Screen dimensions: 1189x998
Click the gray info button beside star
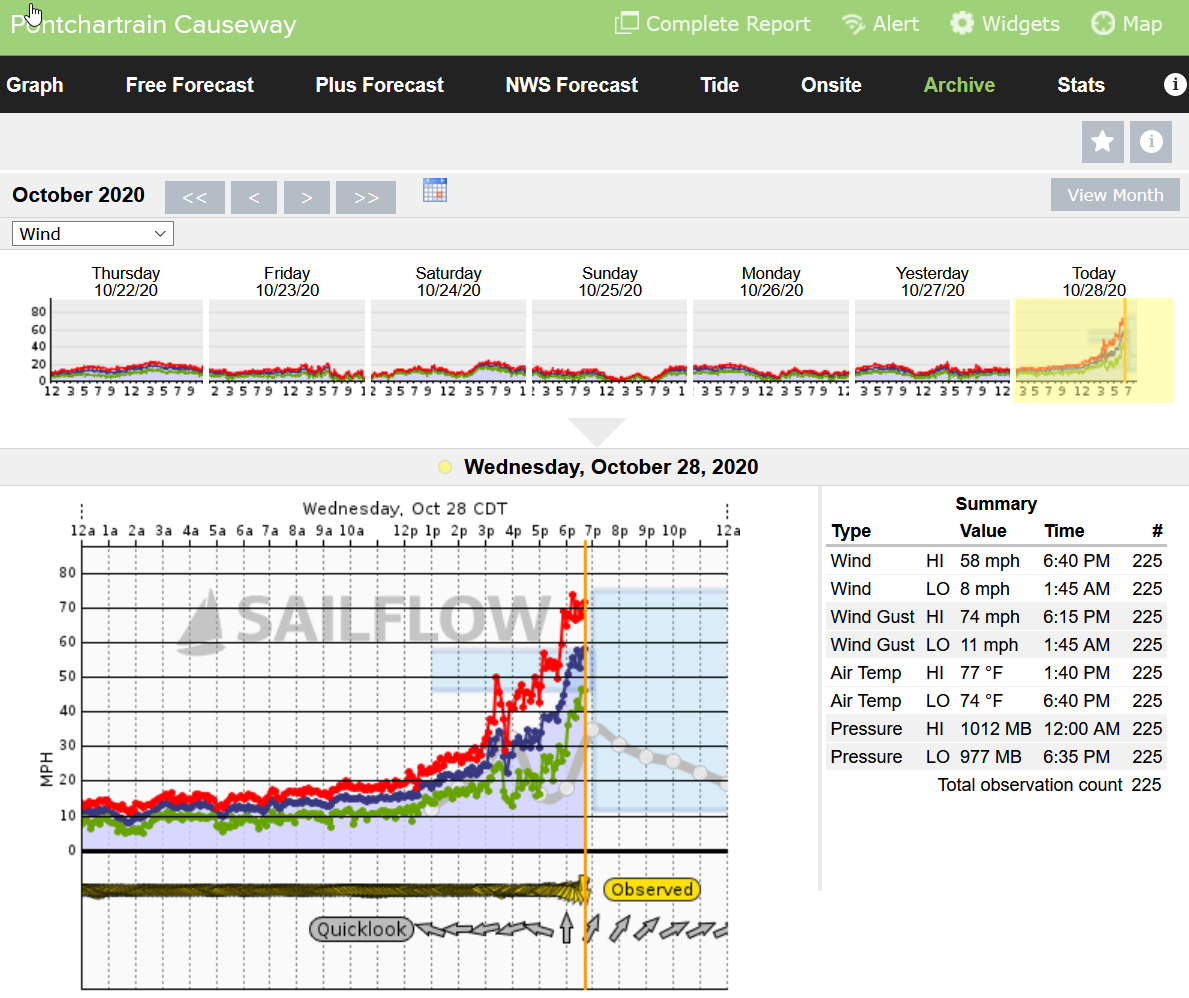tap(1150, 142)
